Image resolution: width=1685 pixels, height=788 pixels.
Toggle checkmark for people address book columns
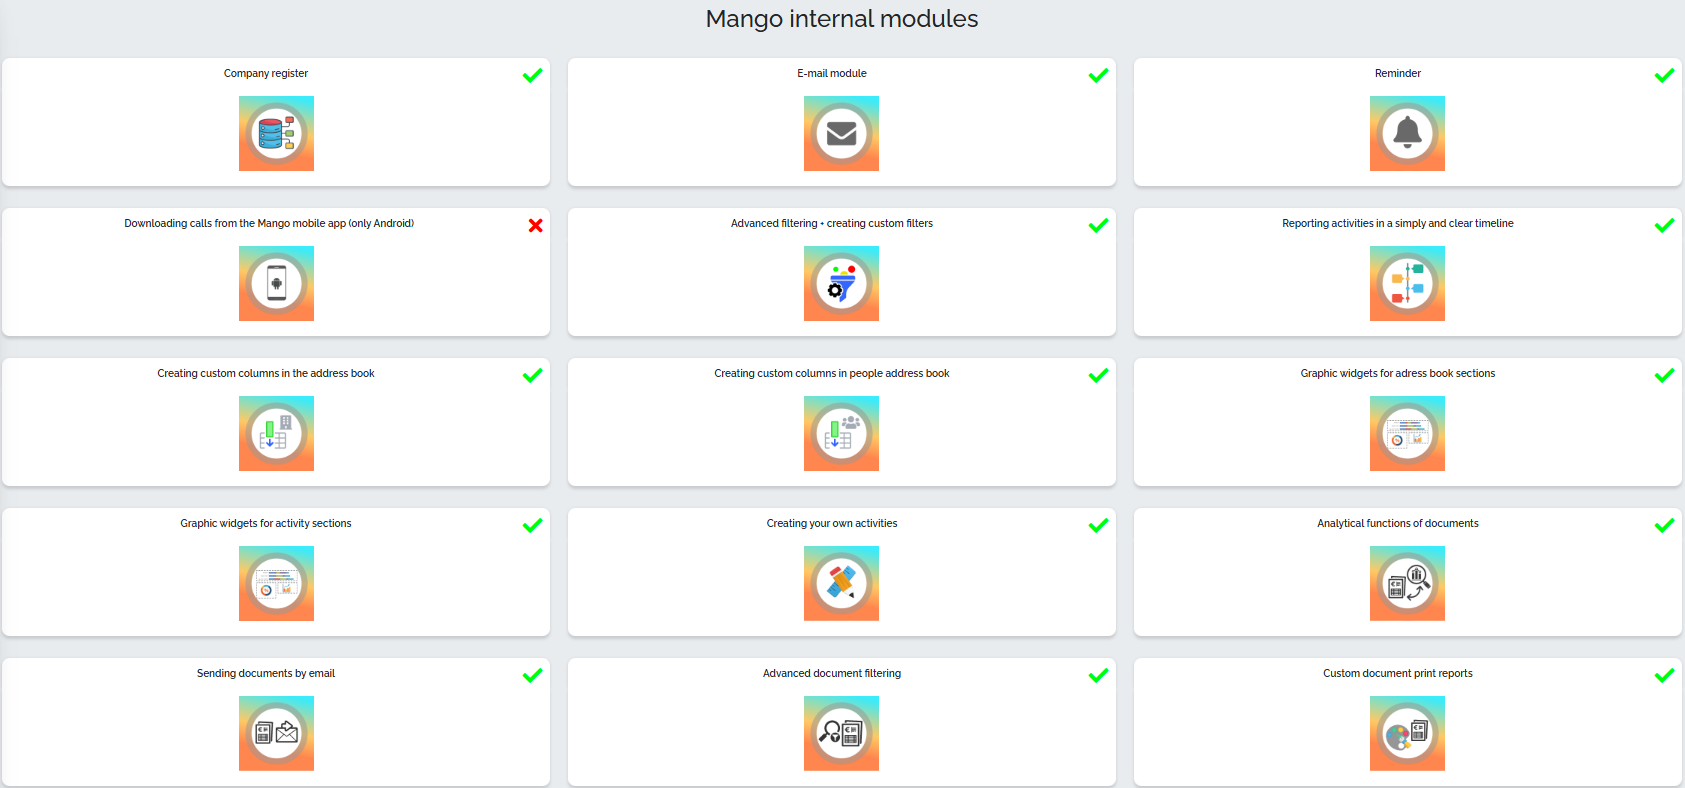[1098, 375]
